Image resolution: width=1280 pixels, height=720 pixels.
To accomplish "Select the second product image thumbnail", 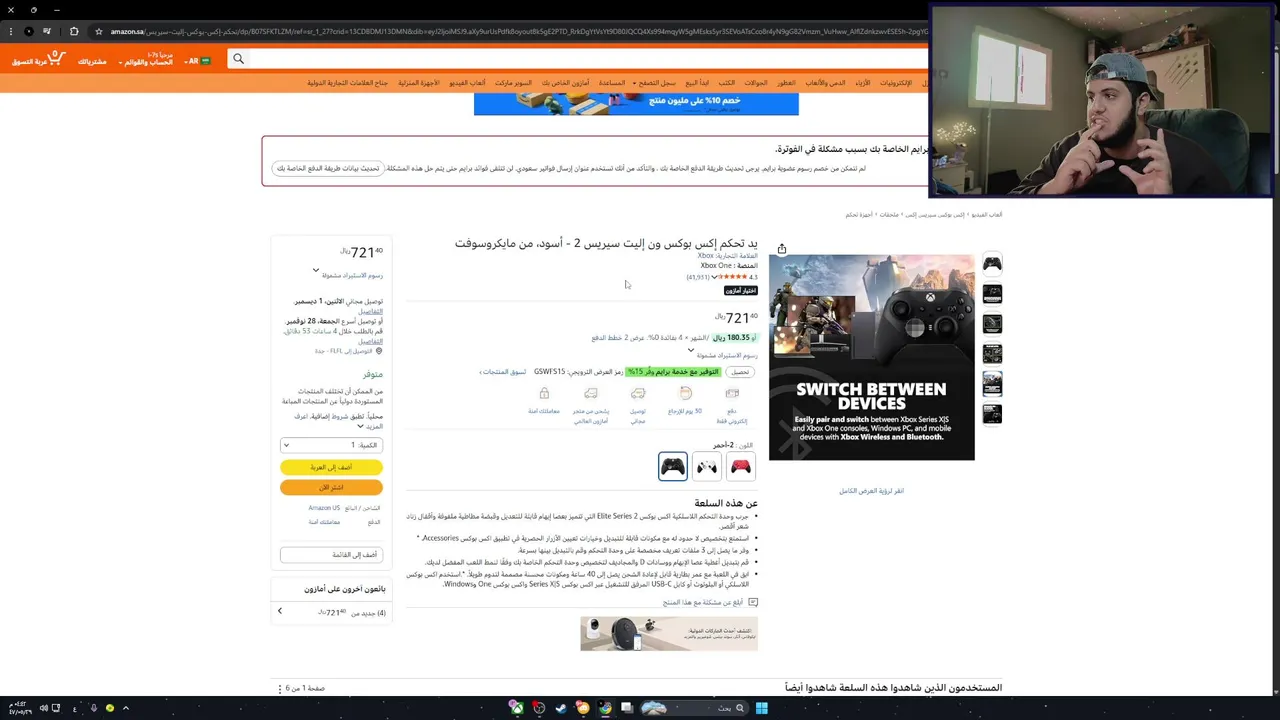I will (992, 294).
